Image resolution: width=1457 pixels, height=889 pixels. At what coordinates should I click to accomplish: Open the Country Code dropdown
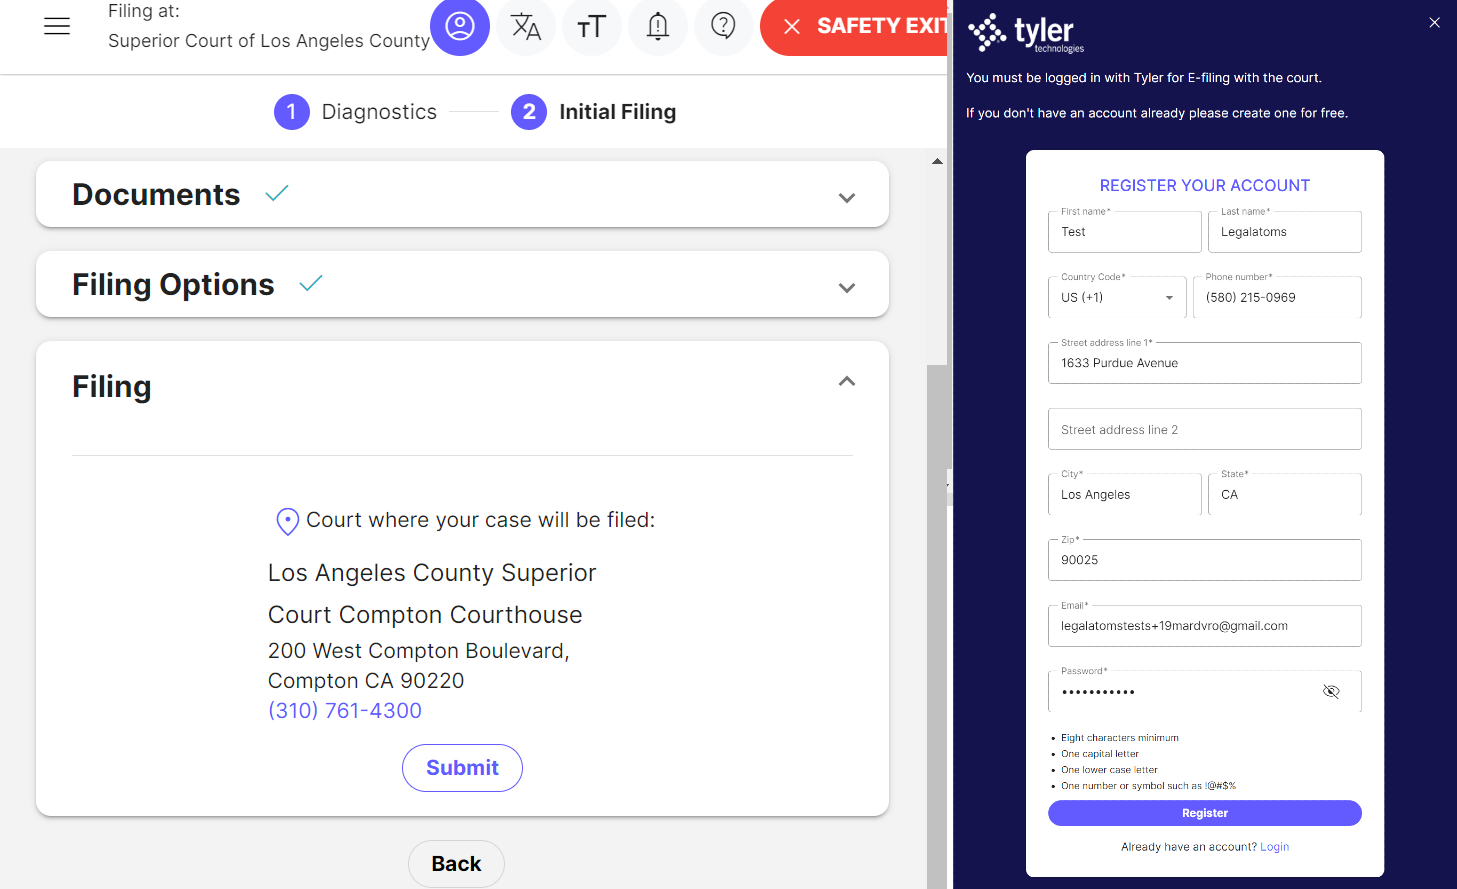[x=1117, y=297]
